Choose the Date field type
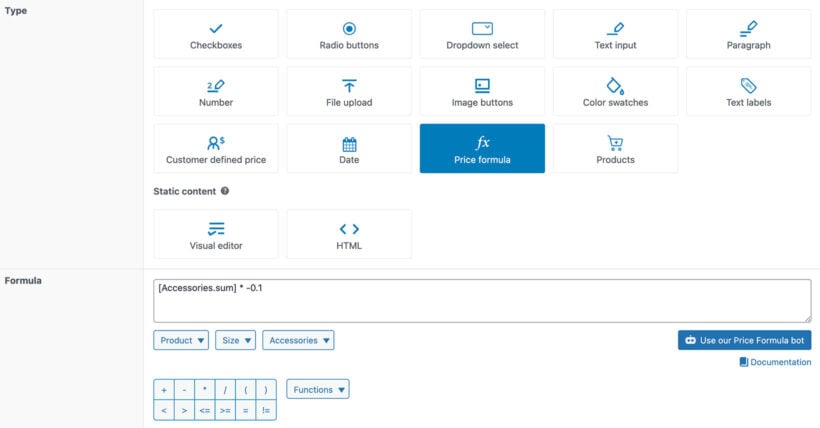The width and height of the screenshot is (820, 428). point(349,149)
